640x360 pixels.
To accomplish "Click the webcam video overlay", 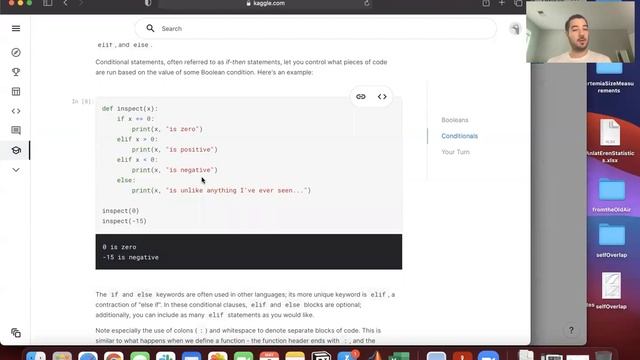I will 580,32.
